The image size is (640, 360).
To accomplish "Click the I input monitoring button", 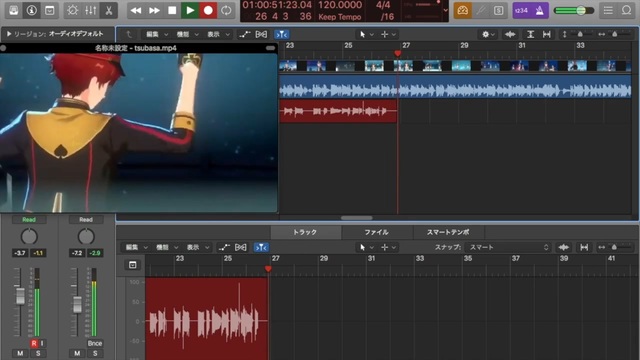I will click(42, 344).
